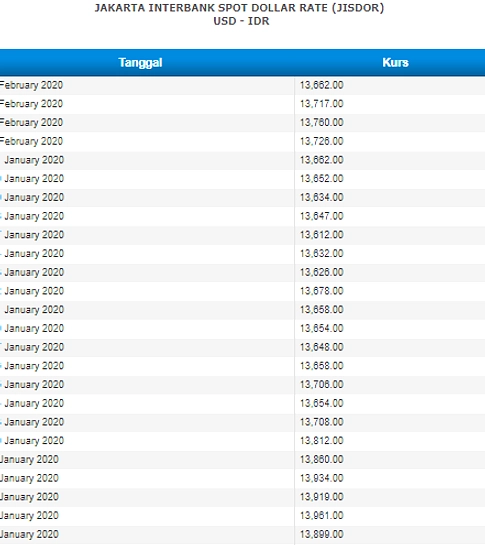Image resolution: width=485 pixels, height=545 pixels.
Task: Select the rate value 13,634.00
Action: pos(322,197)
